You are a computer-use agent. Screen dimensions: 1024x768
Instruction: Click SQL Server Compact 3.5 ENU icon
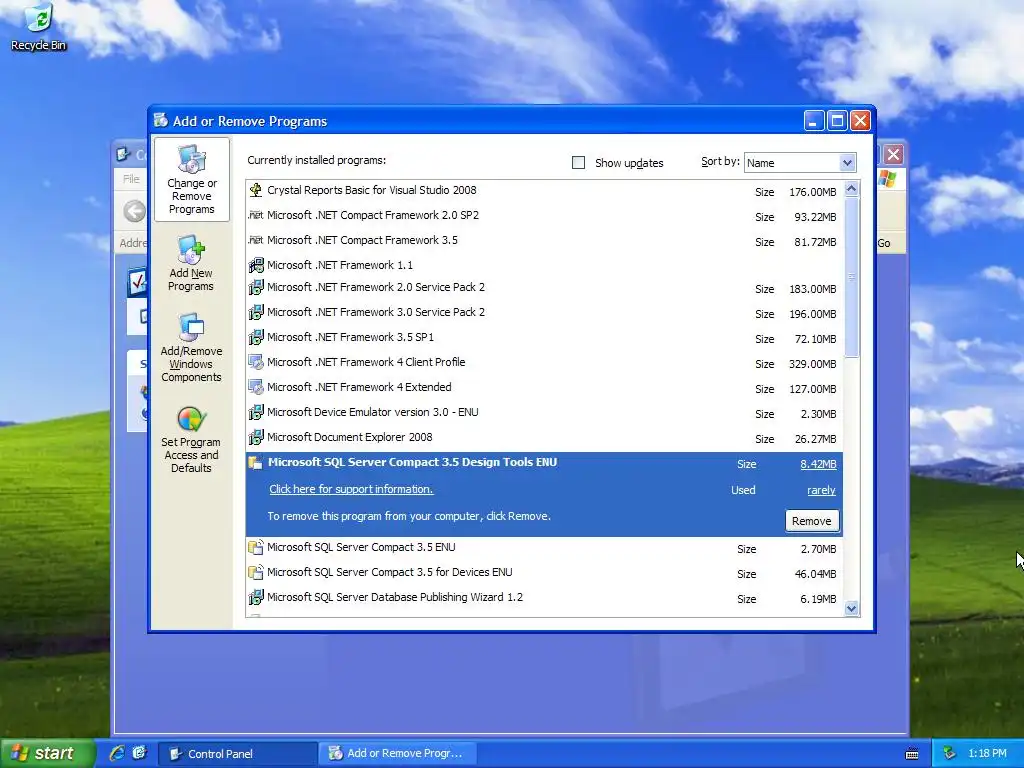(256, 547)
